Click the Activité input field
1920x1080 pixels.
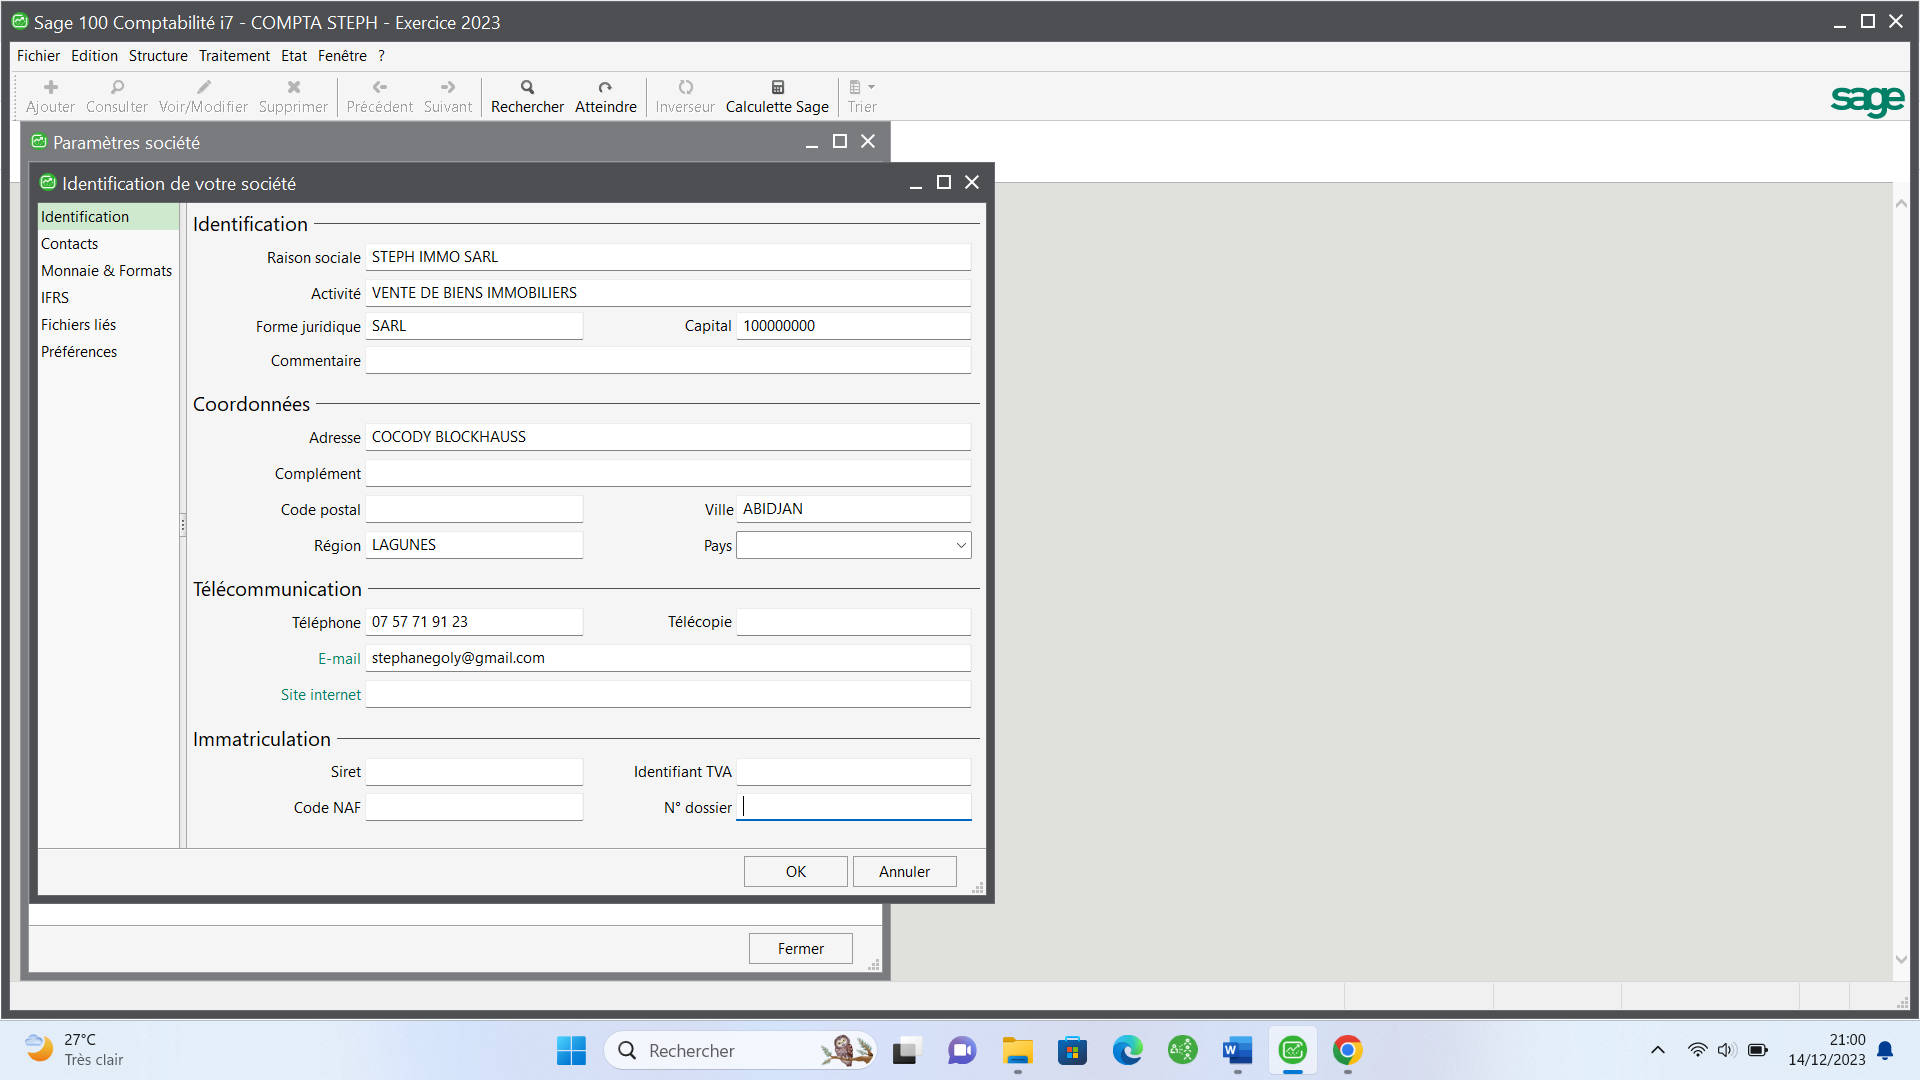tap(668, 293)
